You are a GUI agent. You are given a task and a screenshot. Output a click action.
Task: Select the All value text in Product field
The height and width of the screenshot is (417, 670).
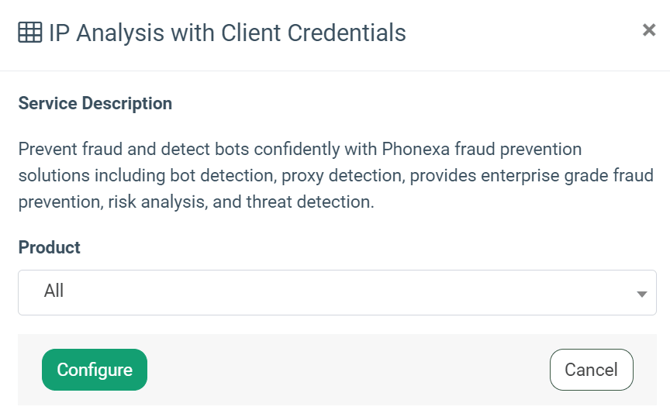pos(54,291)
